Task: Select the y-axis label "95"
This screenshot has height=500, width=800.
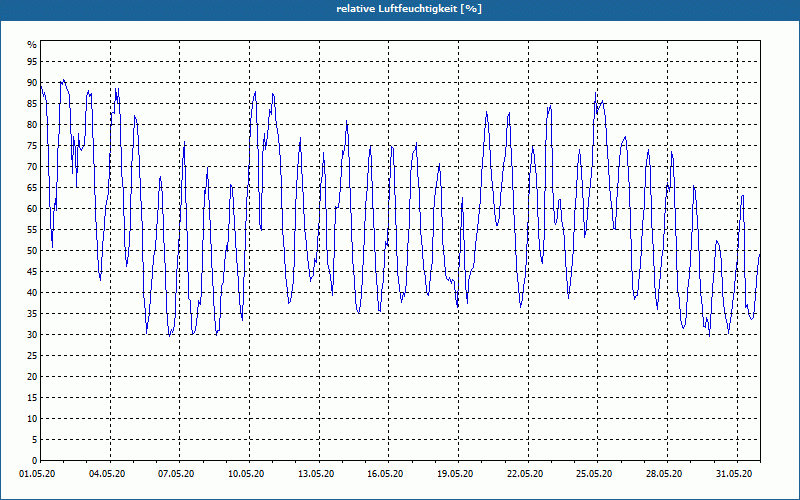Action: [x=32, y=62]
